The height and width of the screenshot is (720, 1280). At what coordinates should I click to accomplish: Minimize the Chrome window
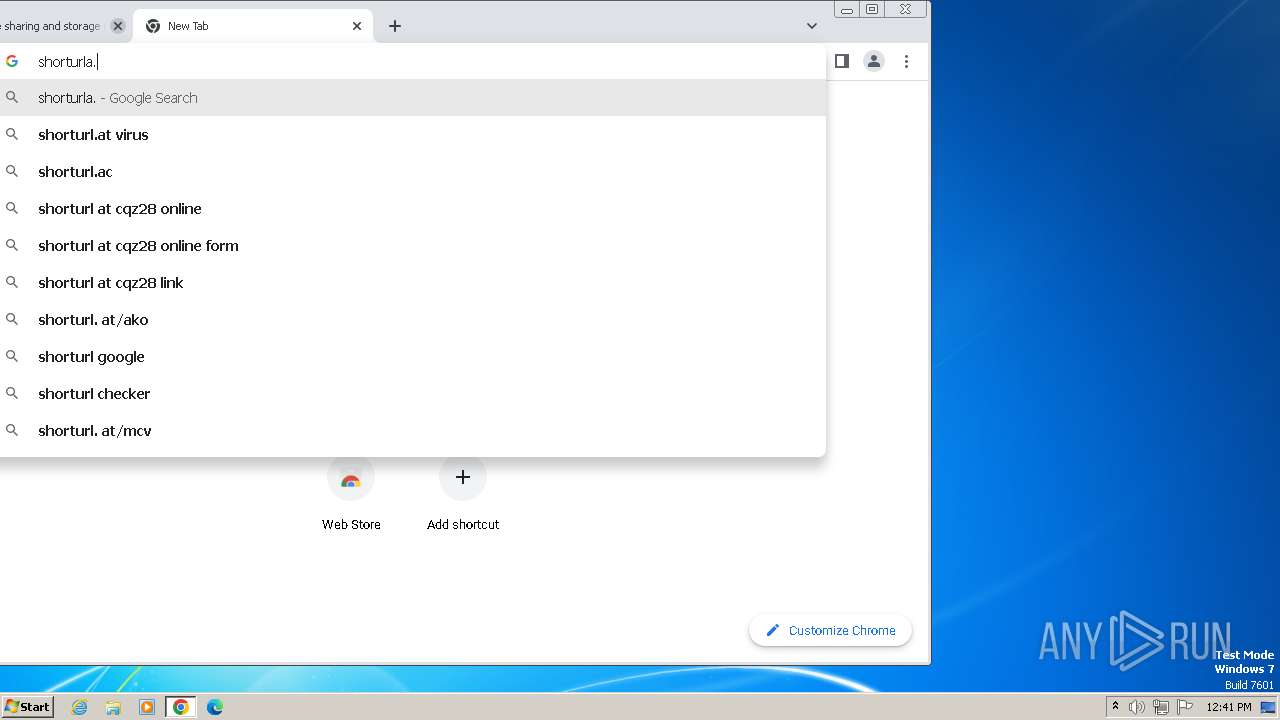847,9
